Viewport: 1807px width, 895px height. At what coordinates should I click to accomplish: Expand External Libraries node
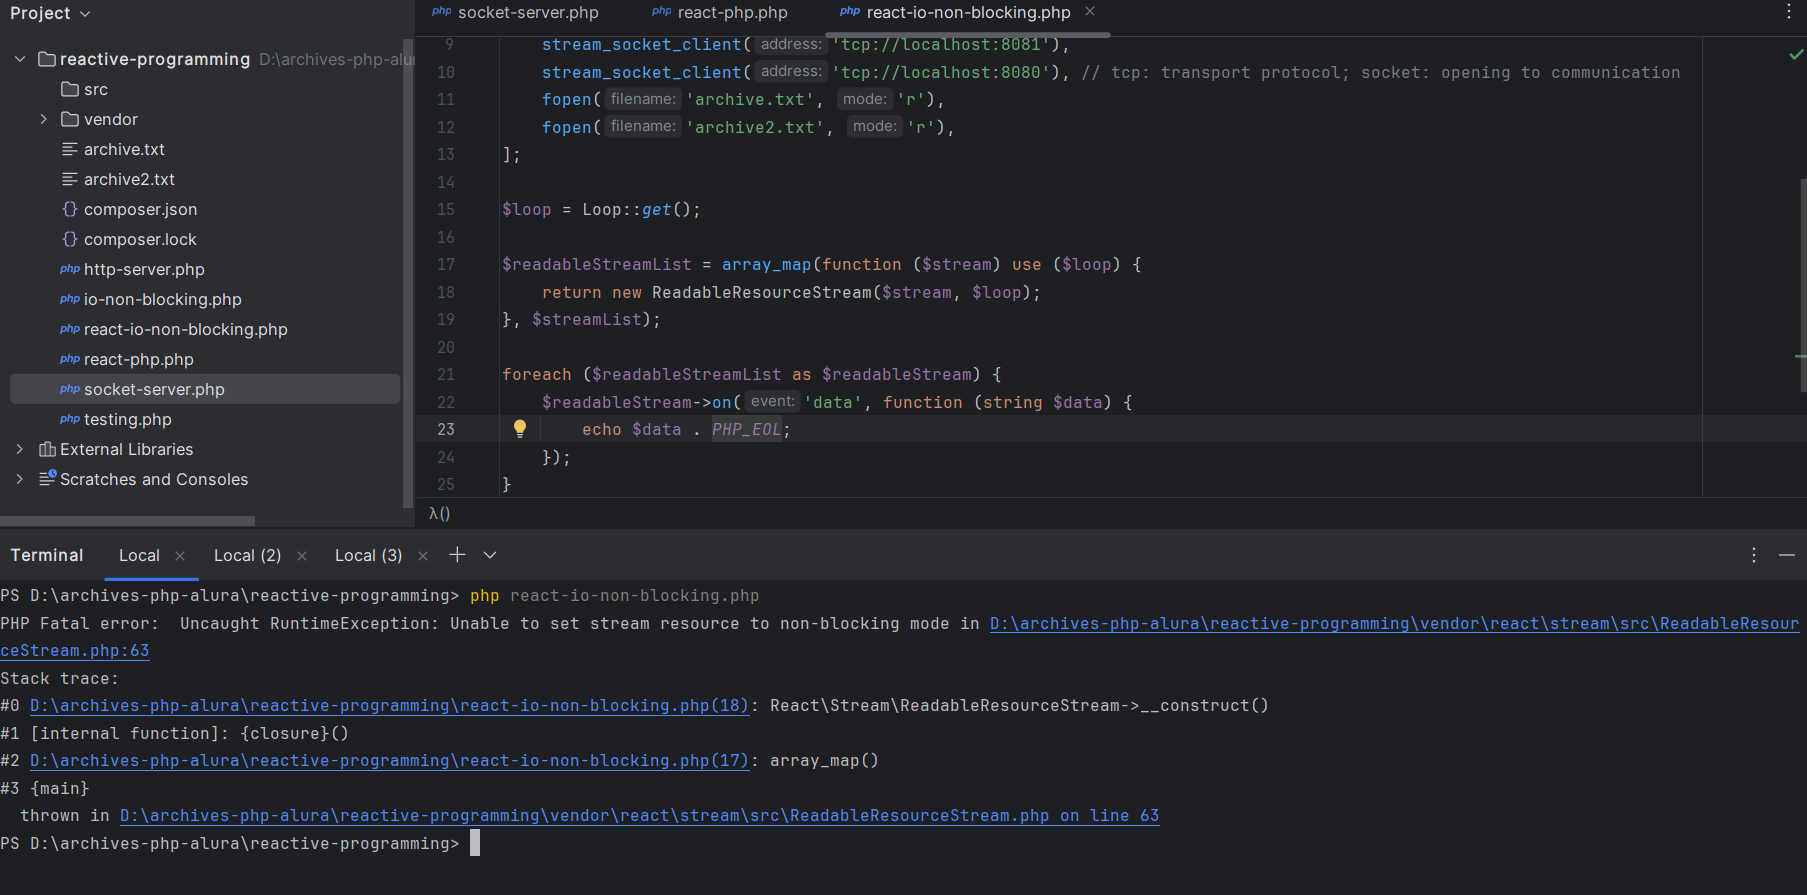pyautogui.click(x=20, y=449)
